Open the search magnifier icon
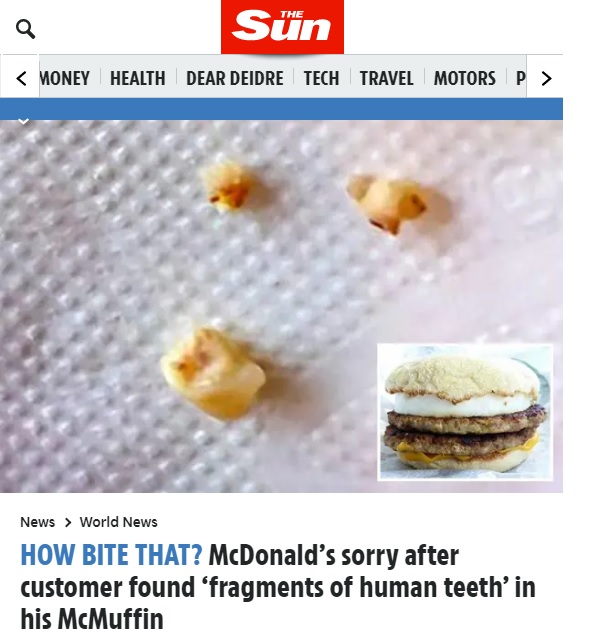Screen dimensions: 600x638 [x=25, y=29]
